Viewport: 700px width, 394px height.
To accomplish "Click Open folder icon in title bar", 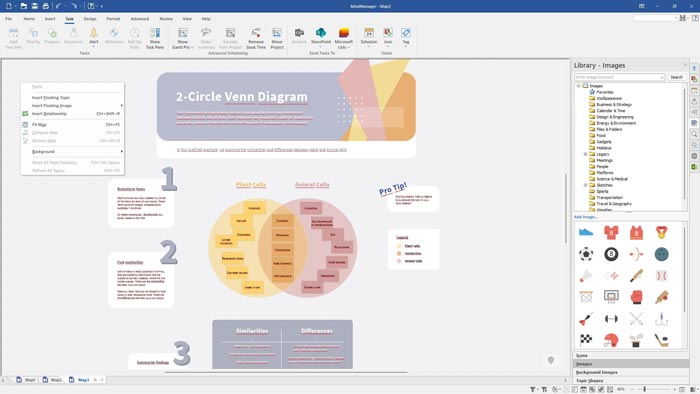I will [x=24, y=6].
